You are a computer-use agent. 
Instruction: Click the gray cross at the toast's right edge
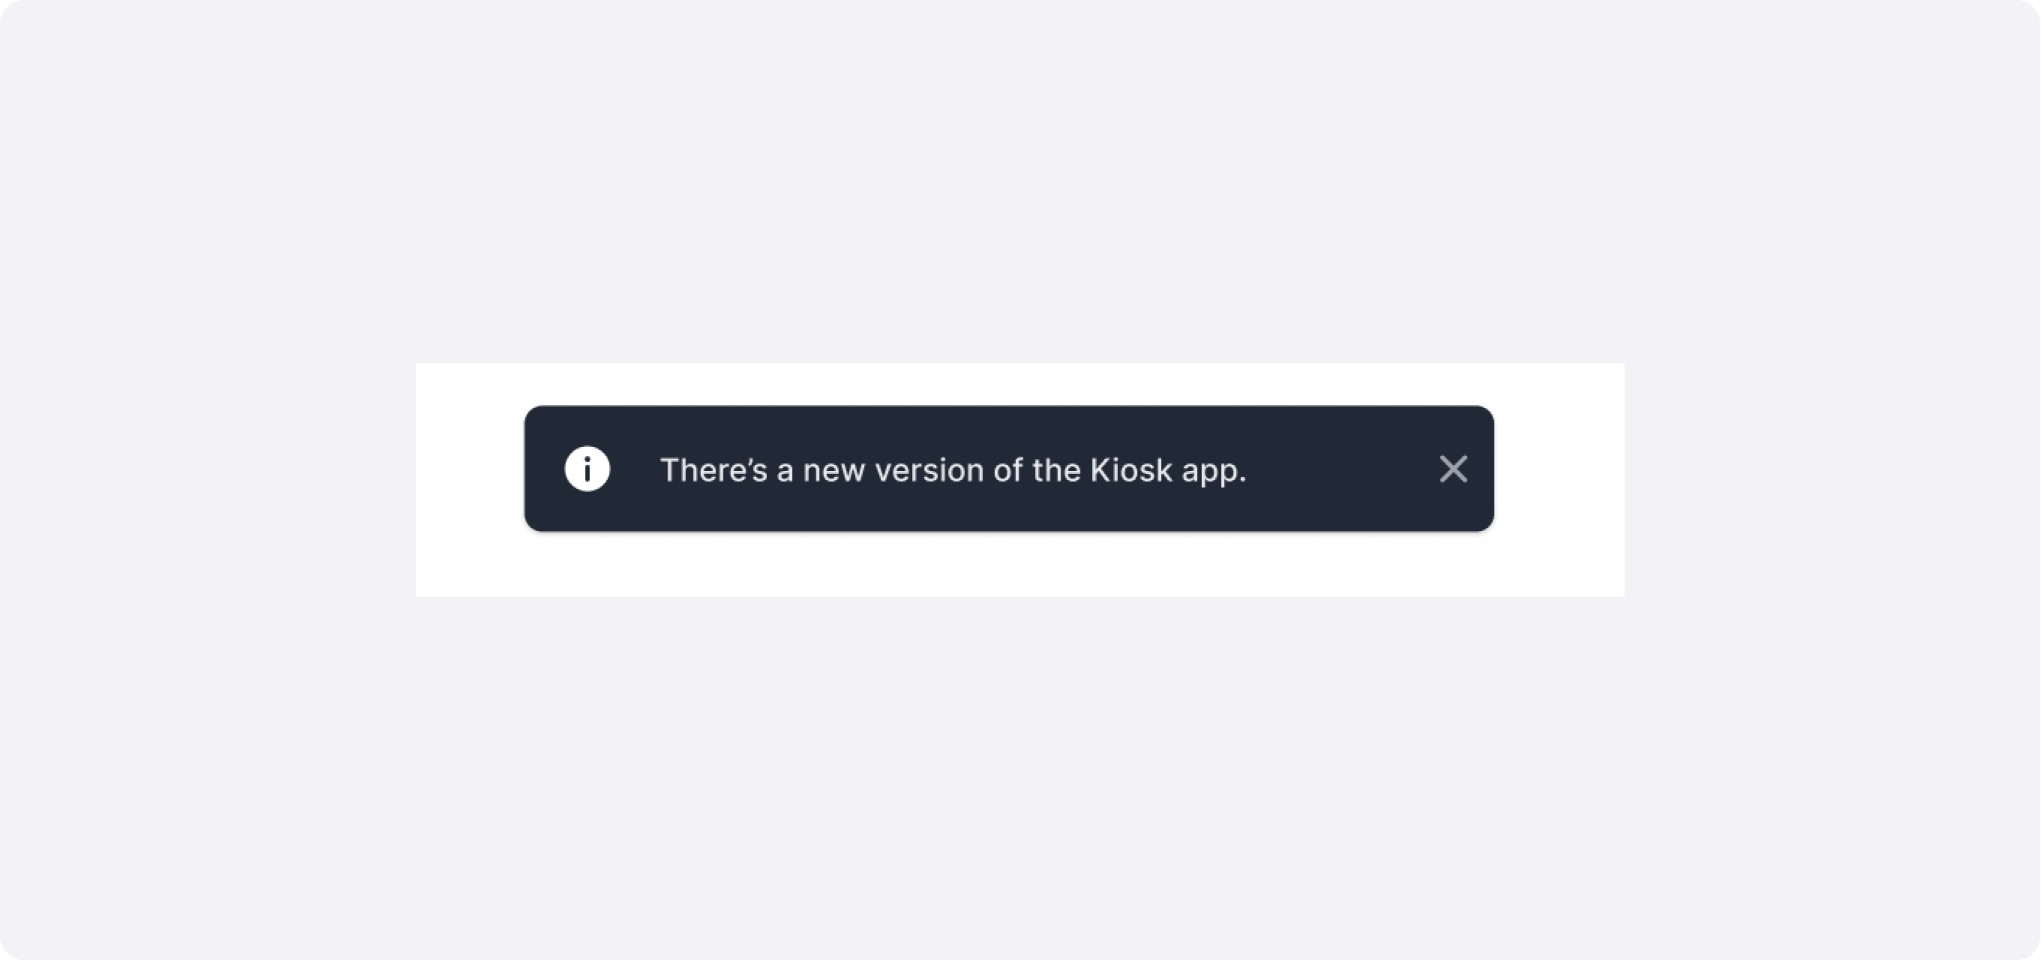click(x=1453, y=469)
